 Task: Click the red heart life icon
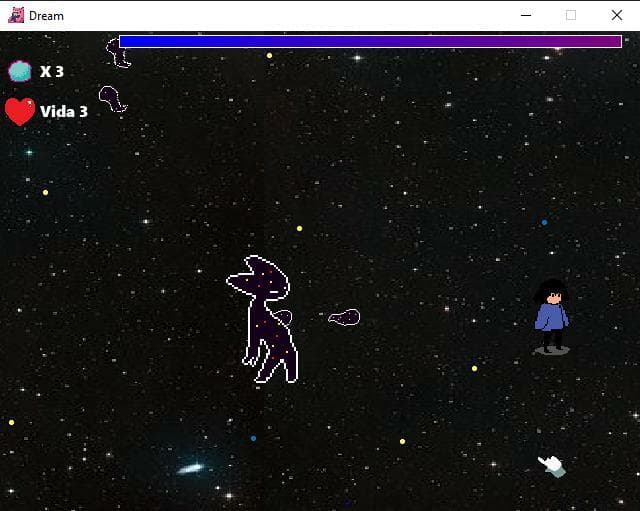pos(20,111)
